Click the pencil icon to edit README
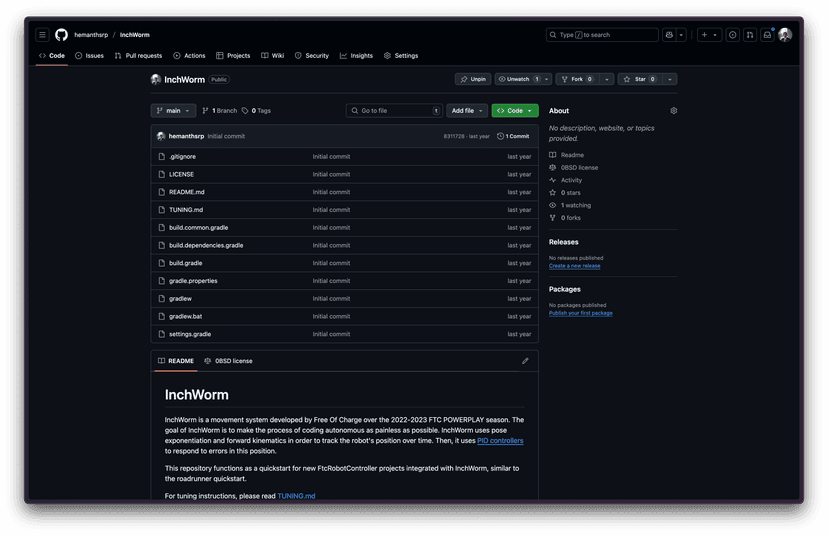This screenshot has height=536, width=828. pos(525,361)
